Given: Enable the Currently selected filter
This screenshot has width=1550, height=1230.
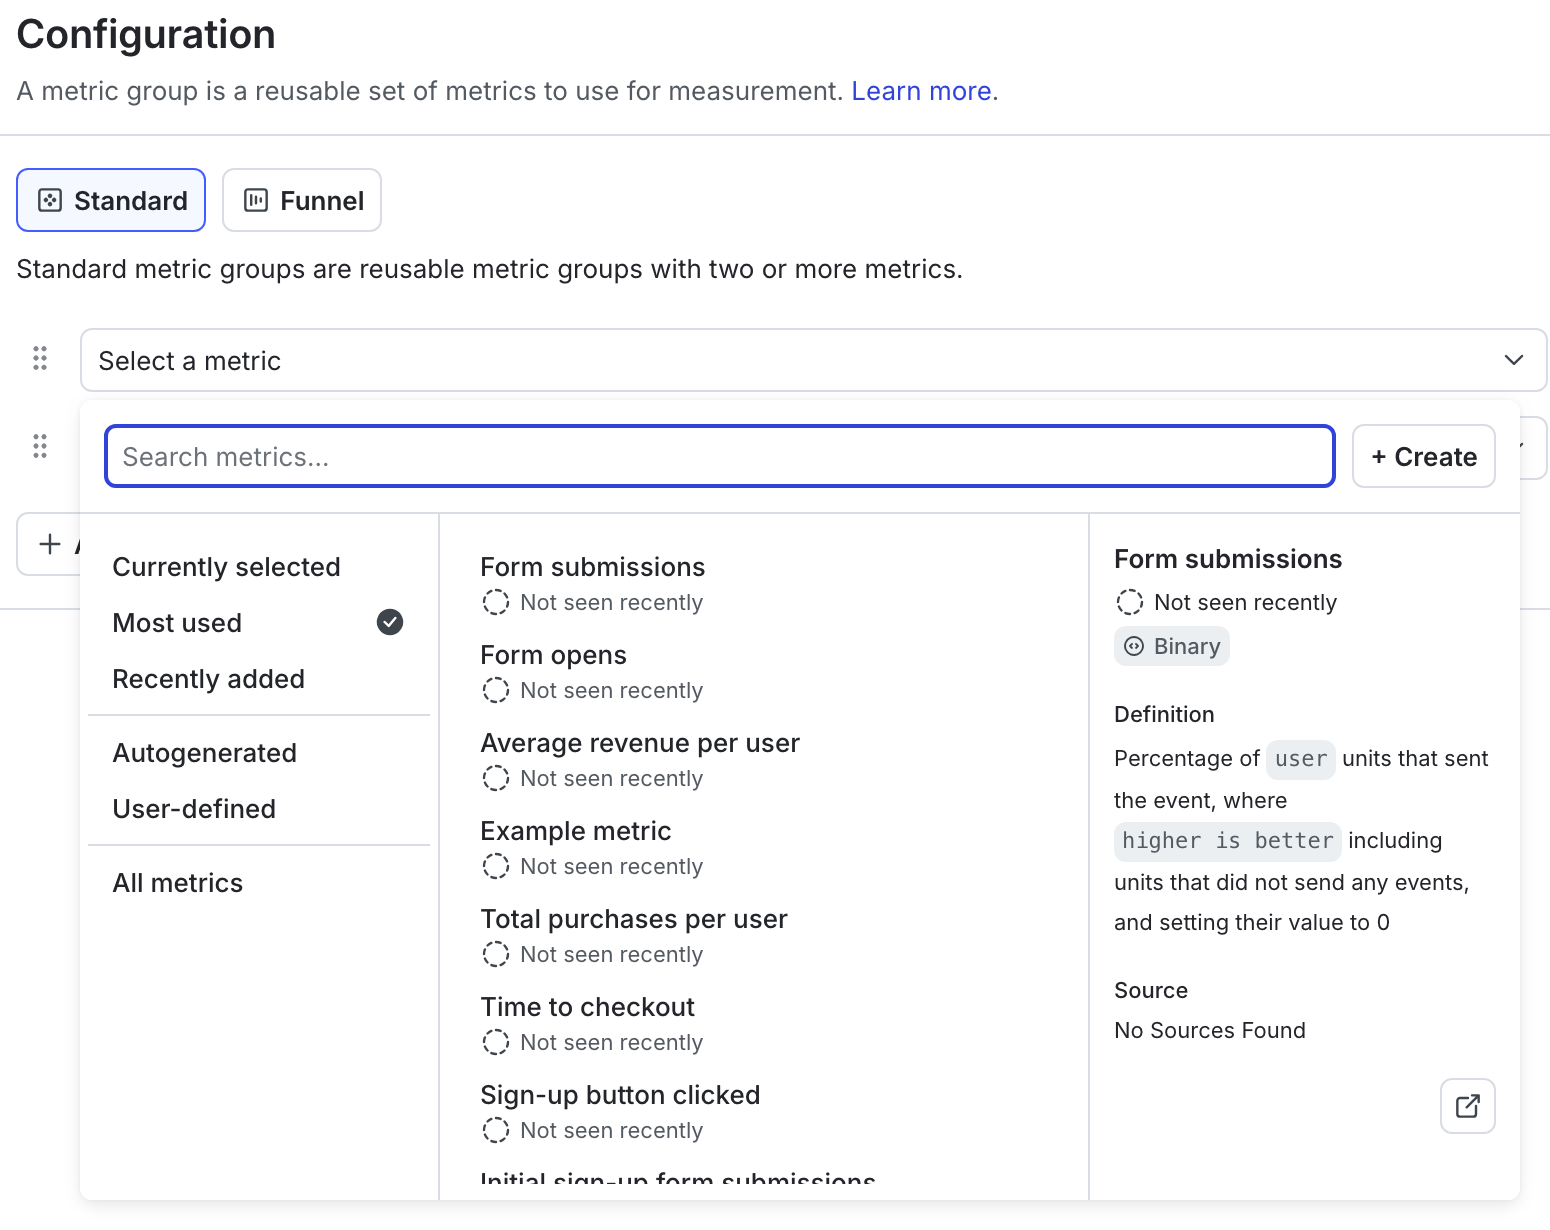Looking at the screenshot, I should (x=226, y=566).
